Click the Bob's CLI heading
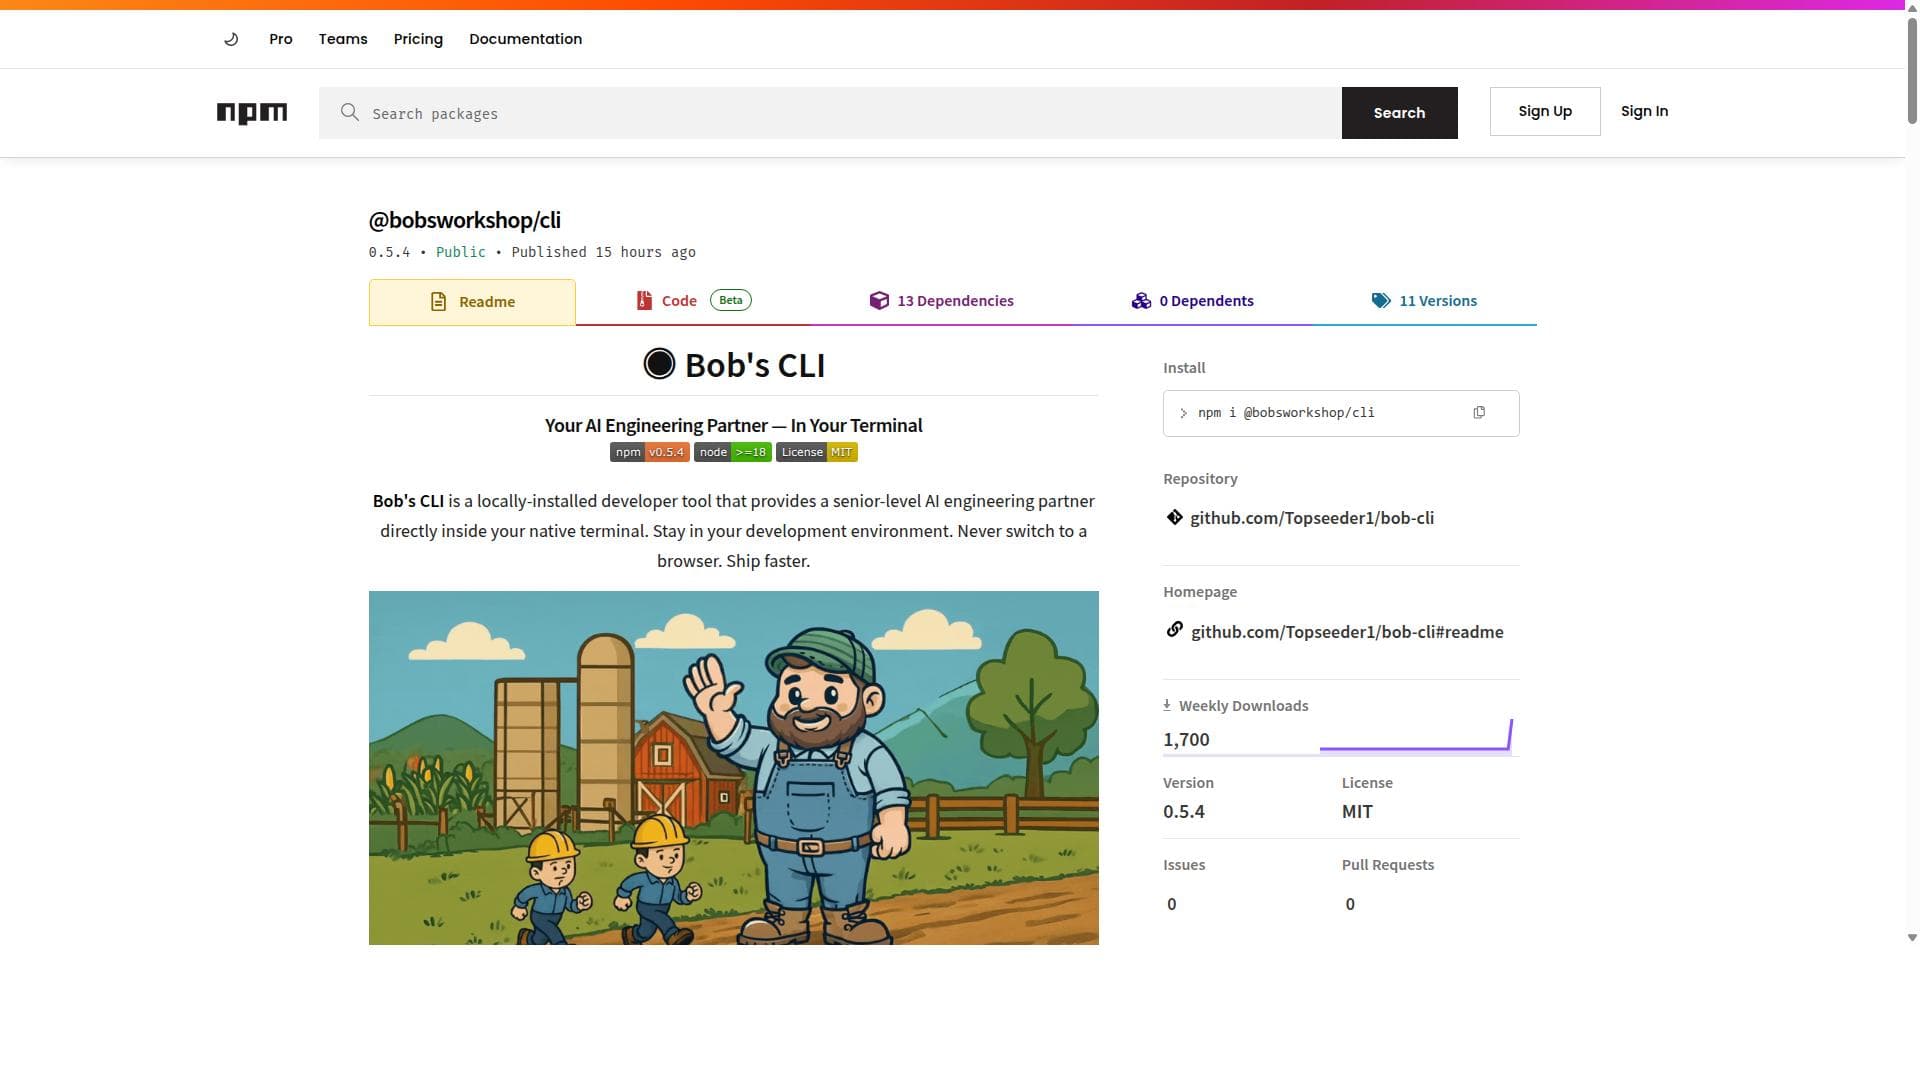 (755, 365)
